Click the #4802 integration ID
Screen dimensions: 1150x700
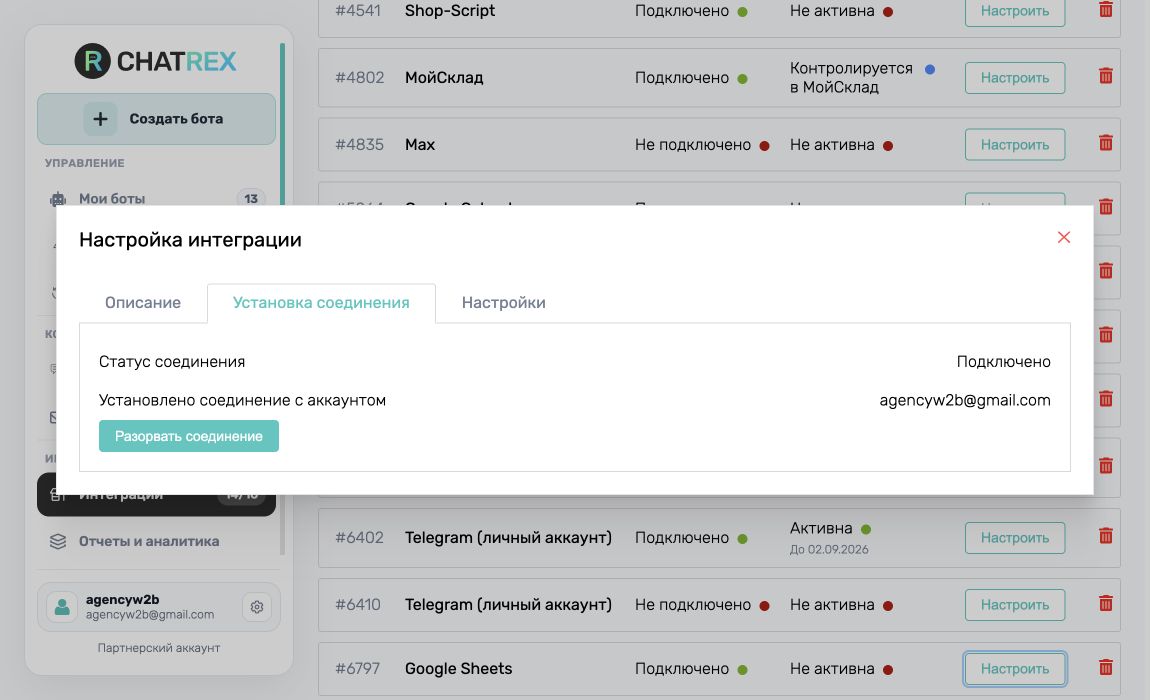359,78
